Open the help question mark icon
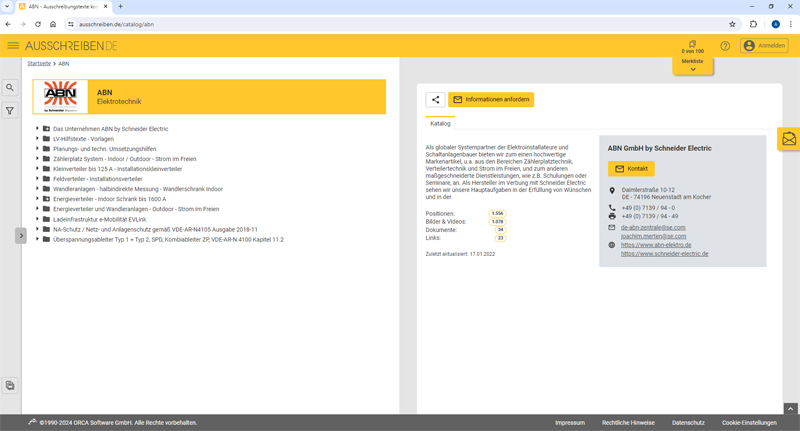 [725, 46]
